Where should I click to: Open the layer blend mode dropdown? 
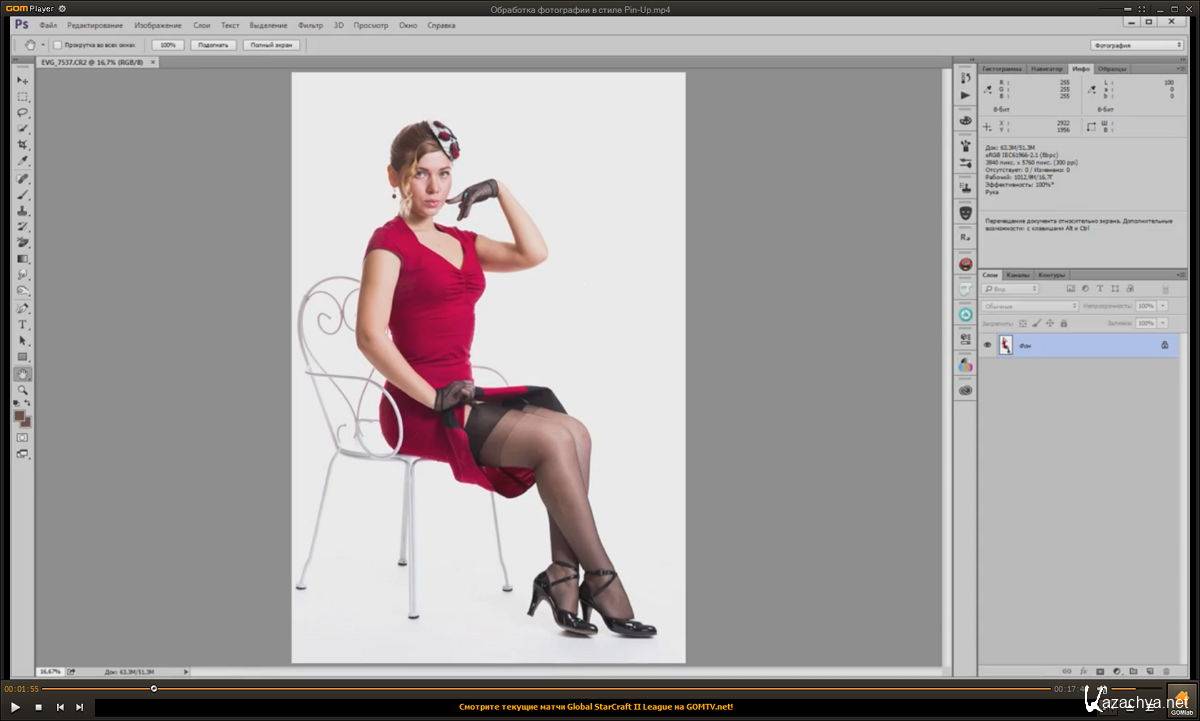(1030, 306)
